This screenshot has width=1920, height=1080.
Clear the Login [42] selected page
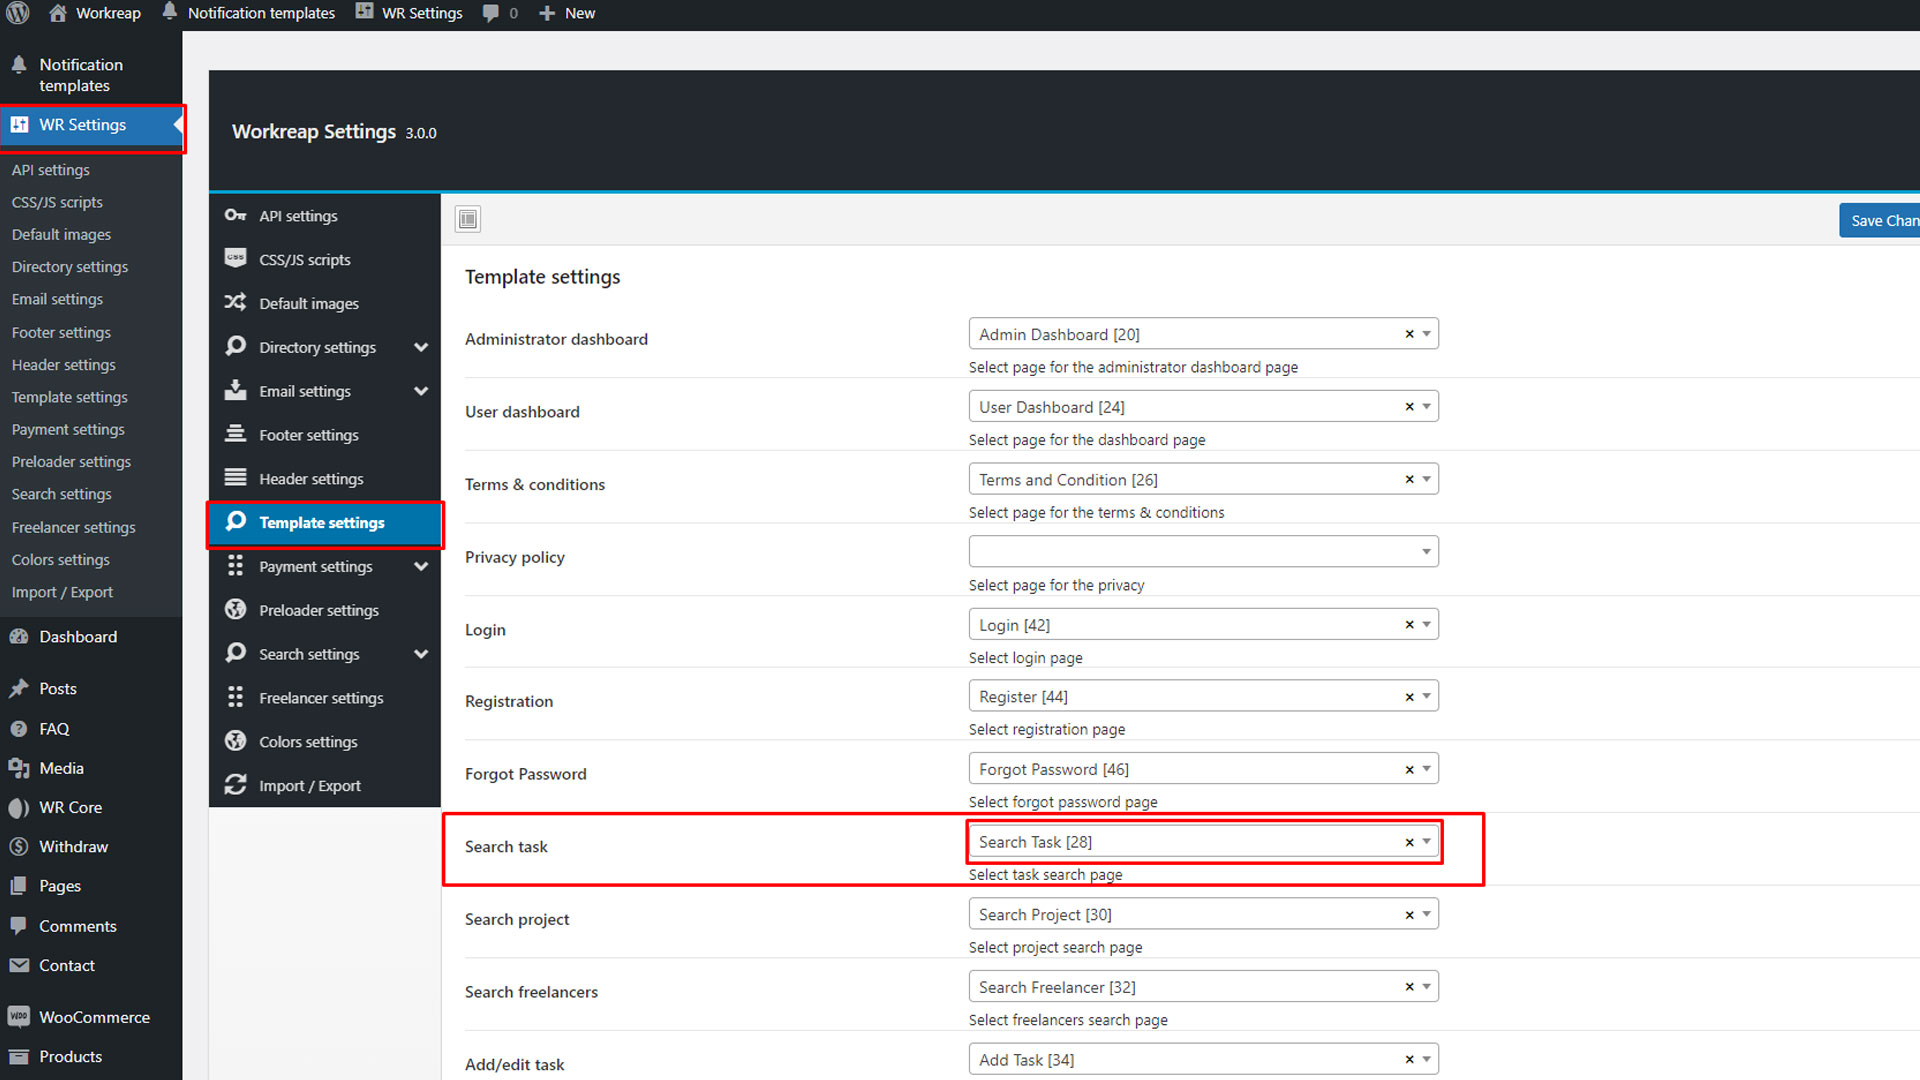(1409, 625)
